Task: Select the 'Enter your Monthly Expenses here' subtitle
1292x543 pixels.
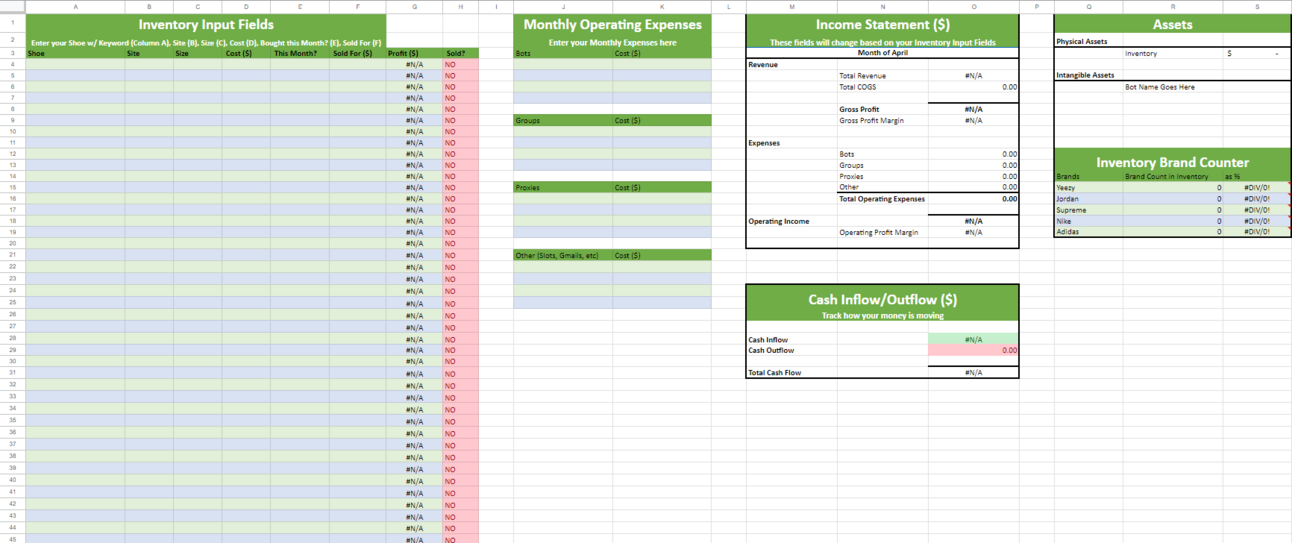Action: (612, 43)
